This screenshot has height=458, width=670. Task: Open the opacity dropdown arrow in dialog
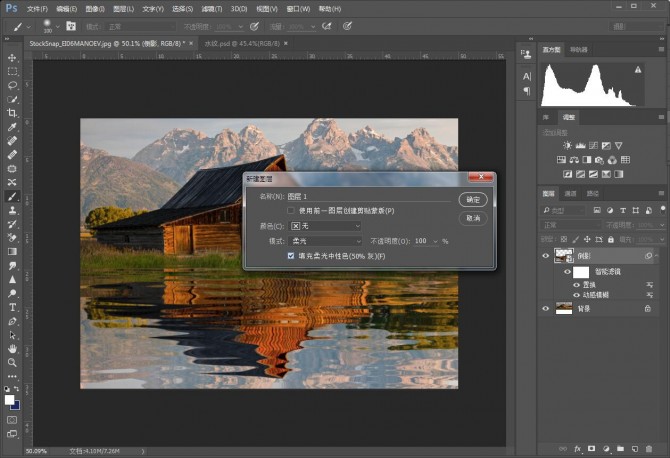[435, 241]
